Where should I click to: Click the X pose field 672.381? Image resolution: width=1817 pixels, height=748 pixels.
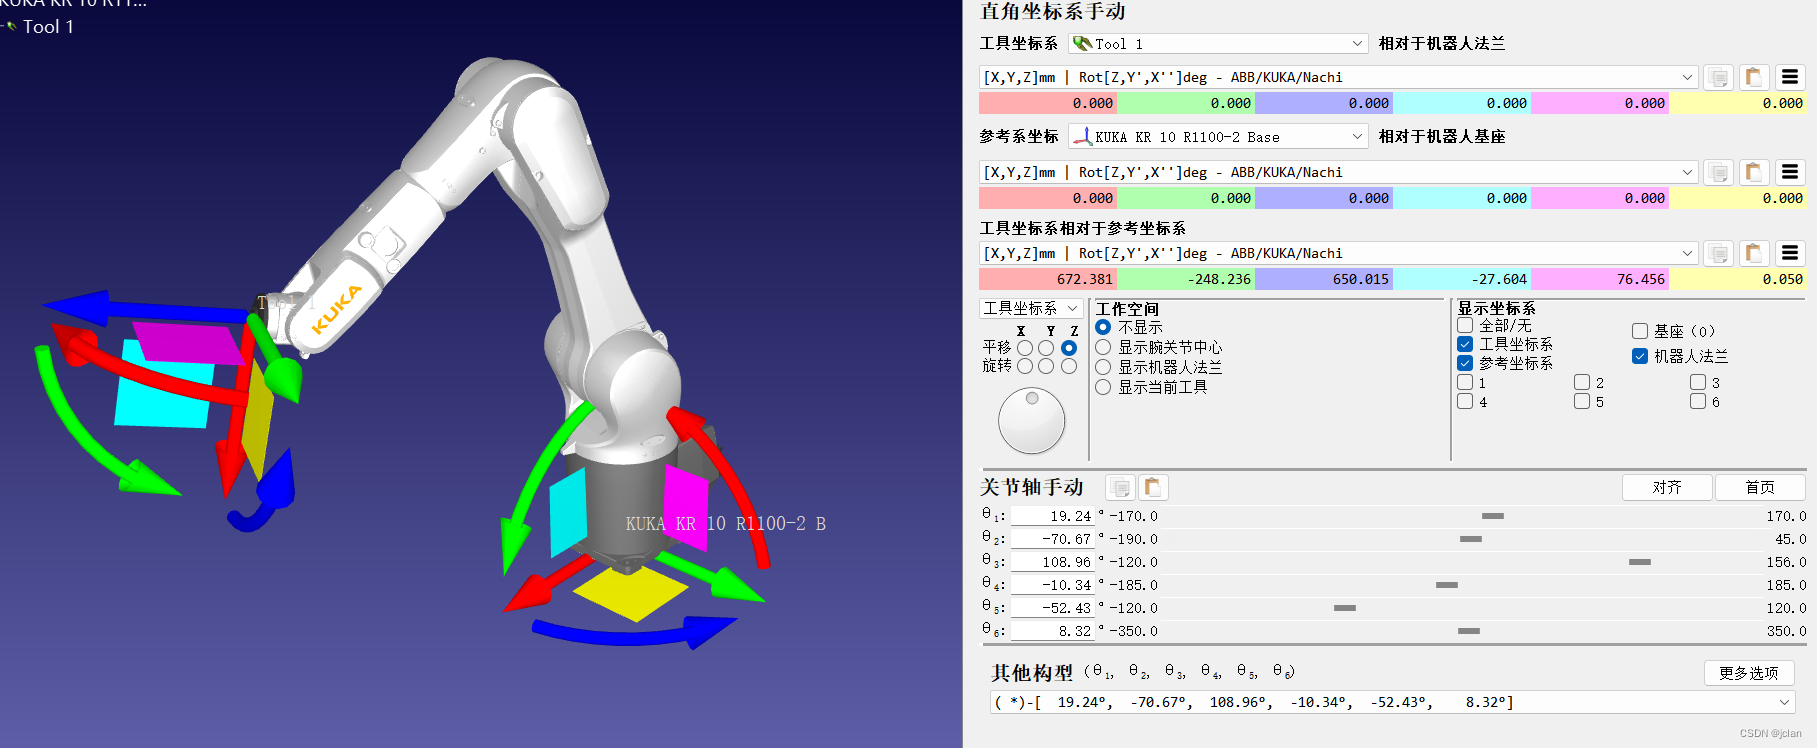[x=1048, y=279]
